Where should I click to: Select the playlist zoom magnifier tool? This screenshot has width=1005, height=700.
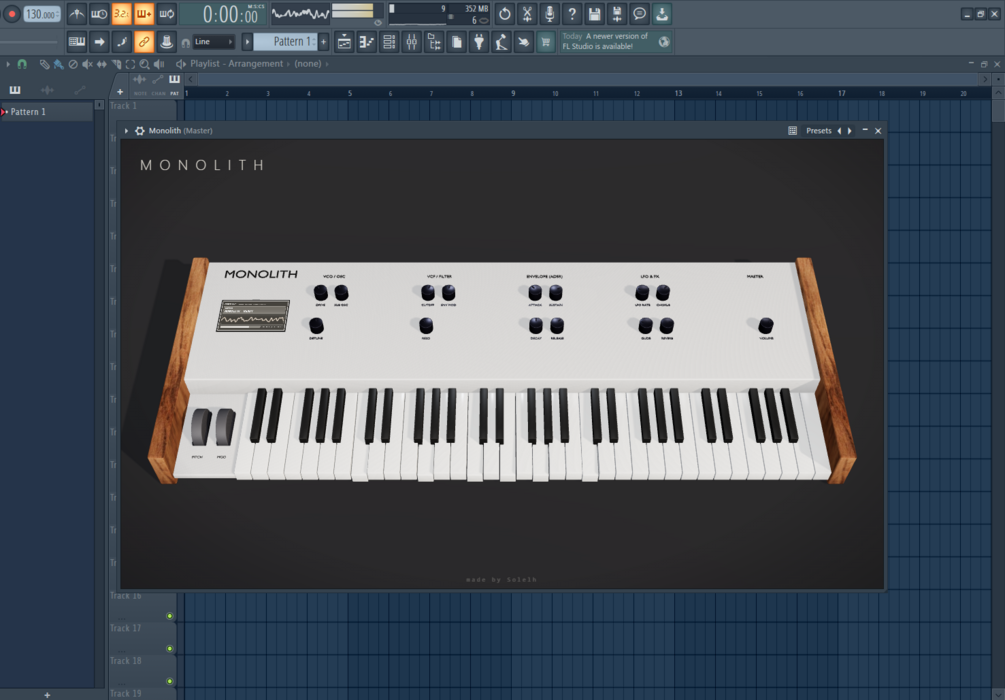click(x=144, y=63)
